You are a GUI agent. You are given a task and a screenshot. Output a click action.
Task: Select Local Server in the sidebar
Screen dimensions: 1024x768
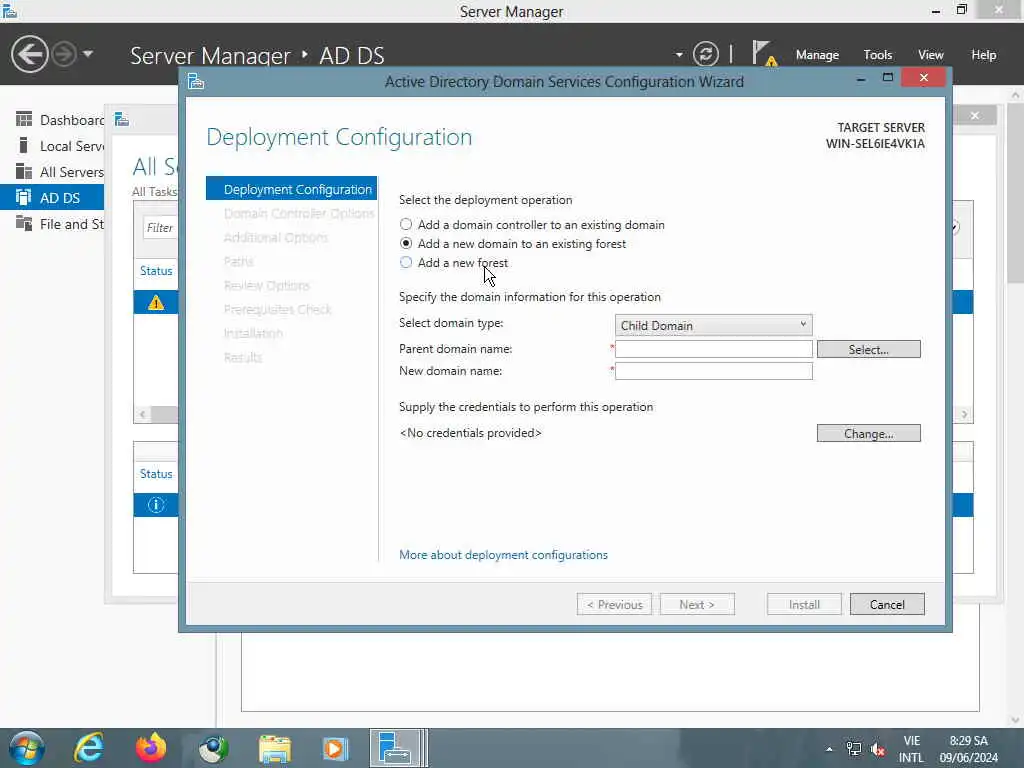(52, 146)
